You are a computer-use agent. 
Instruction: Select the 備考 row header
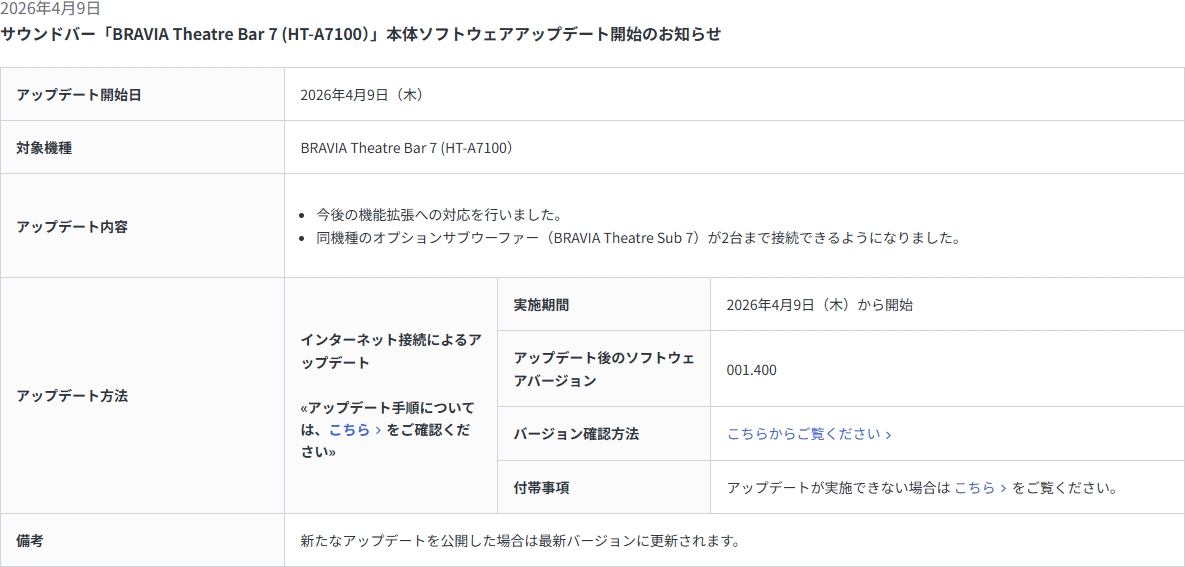tap(30, 541)
